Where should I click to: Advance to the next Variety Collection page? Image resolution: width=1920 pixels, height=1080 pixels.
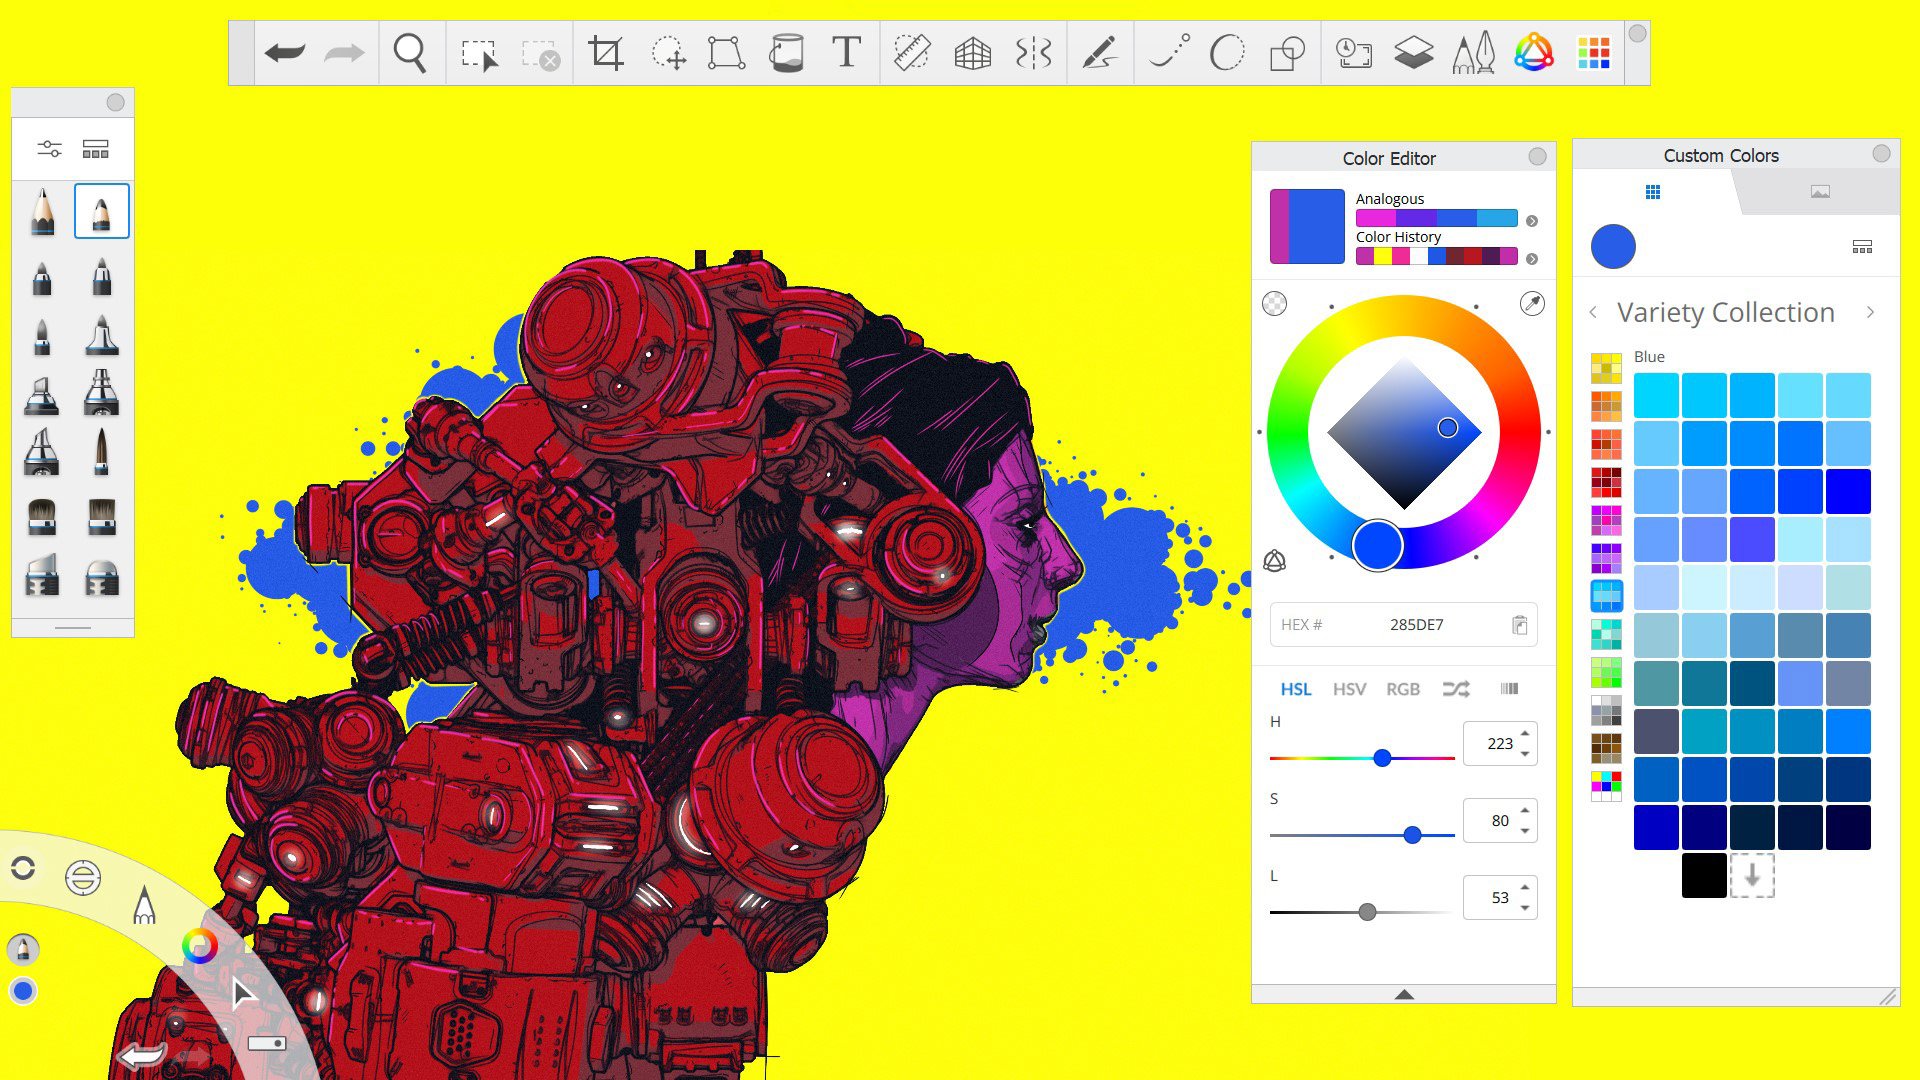[x=1871, y=312]
